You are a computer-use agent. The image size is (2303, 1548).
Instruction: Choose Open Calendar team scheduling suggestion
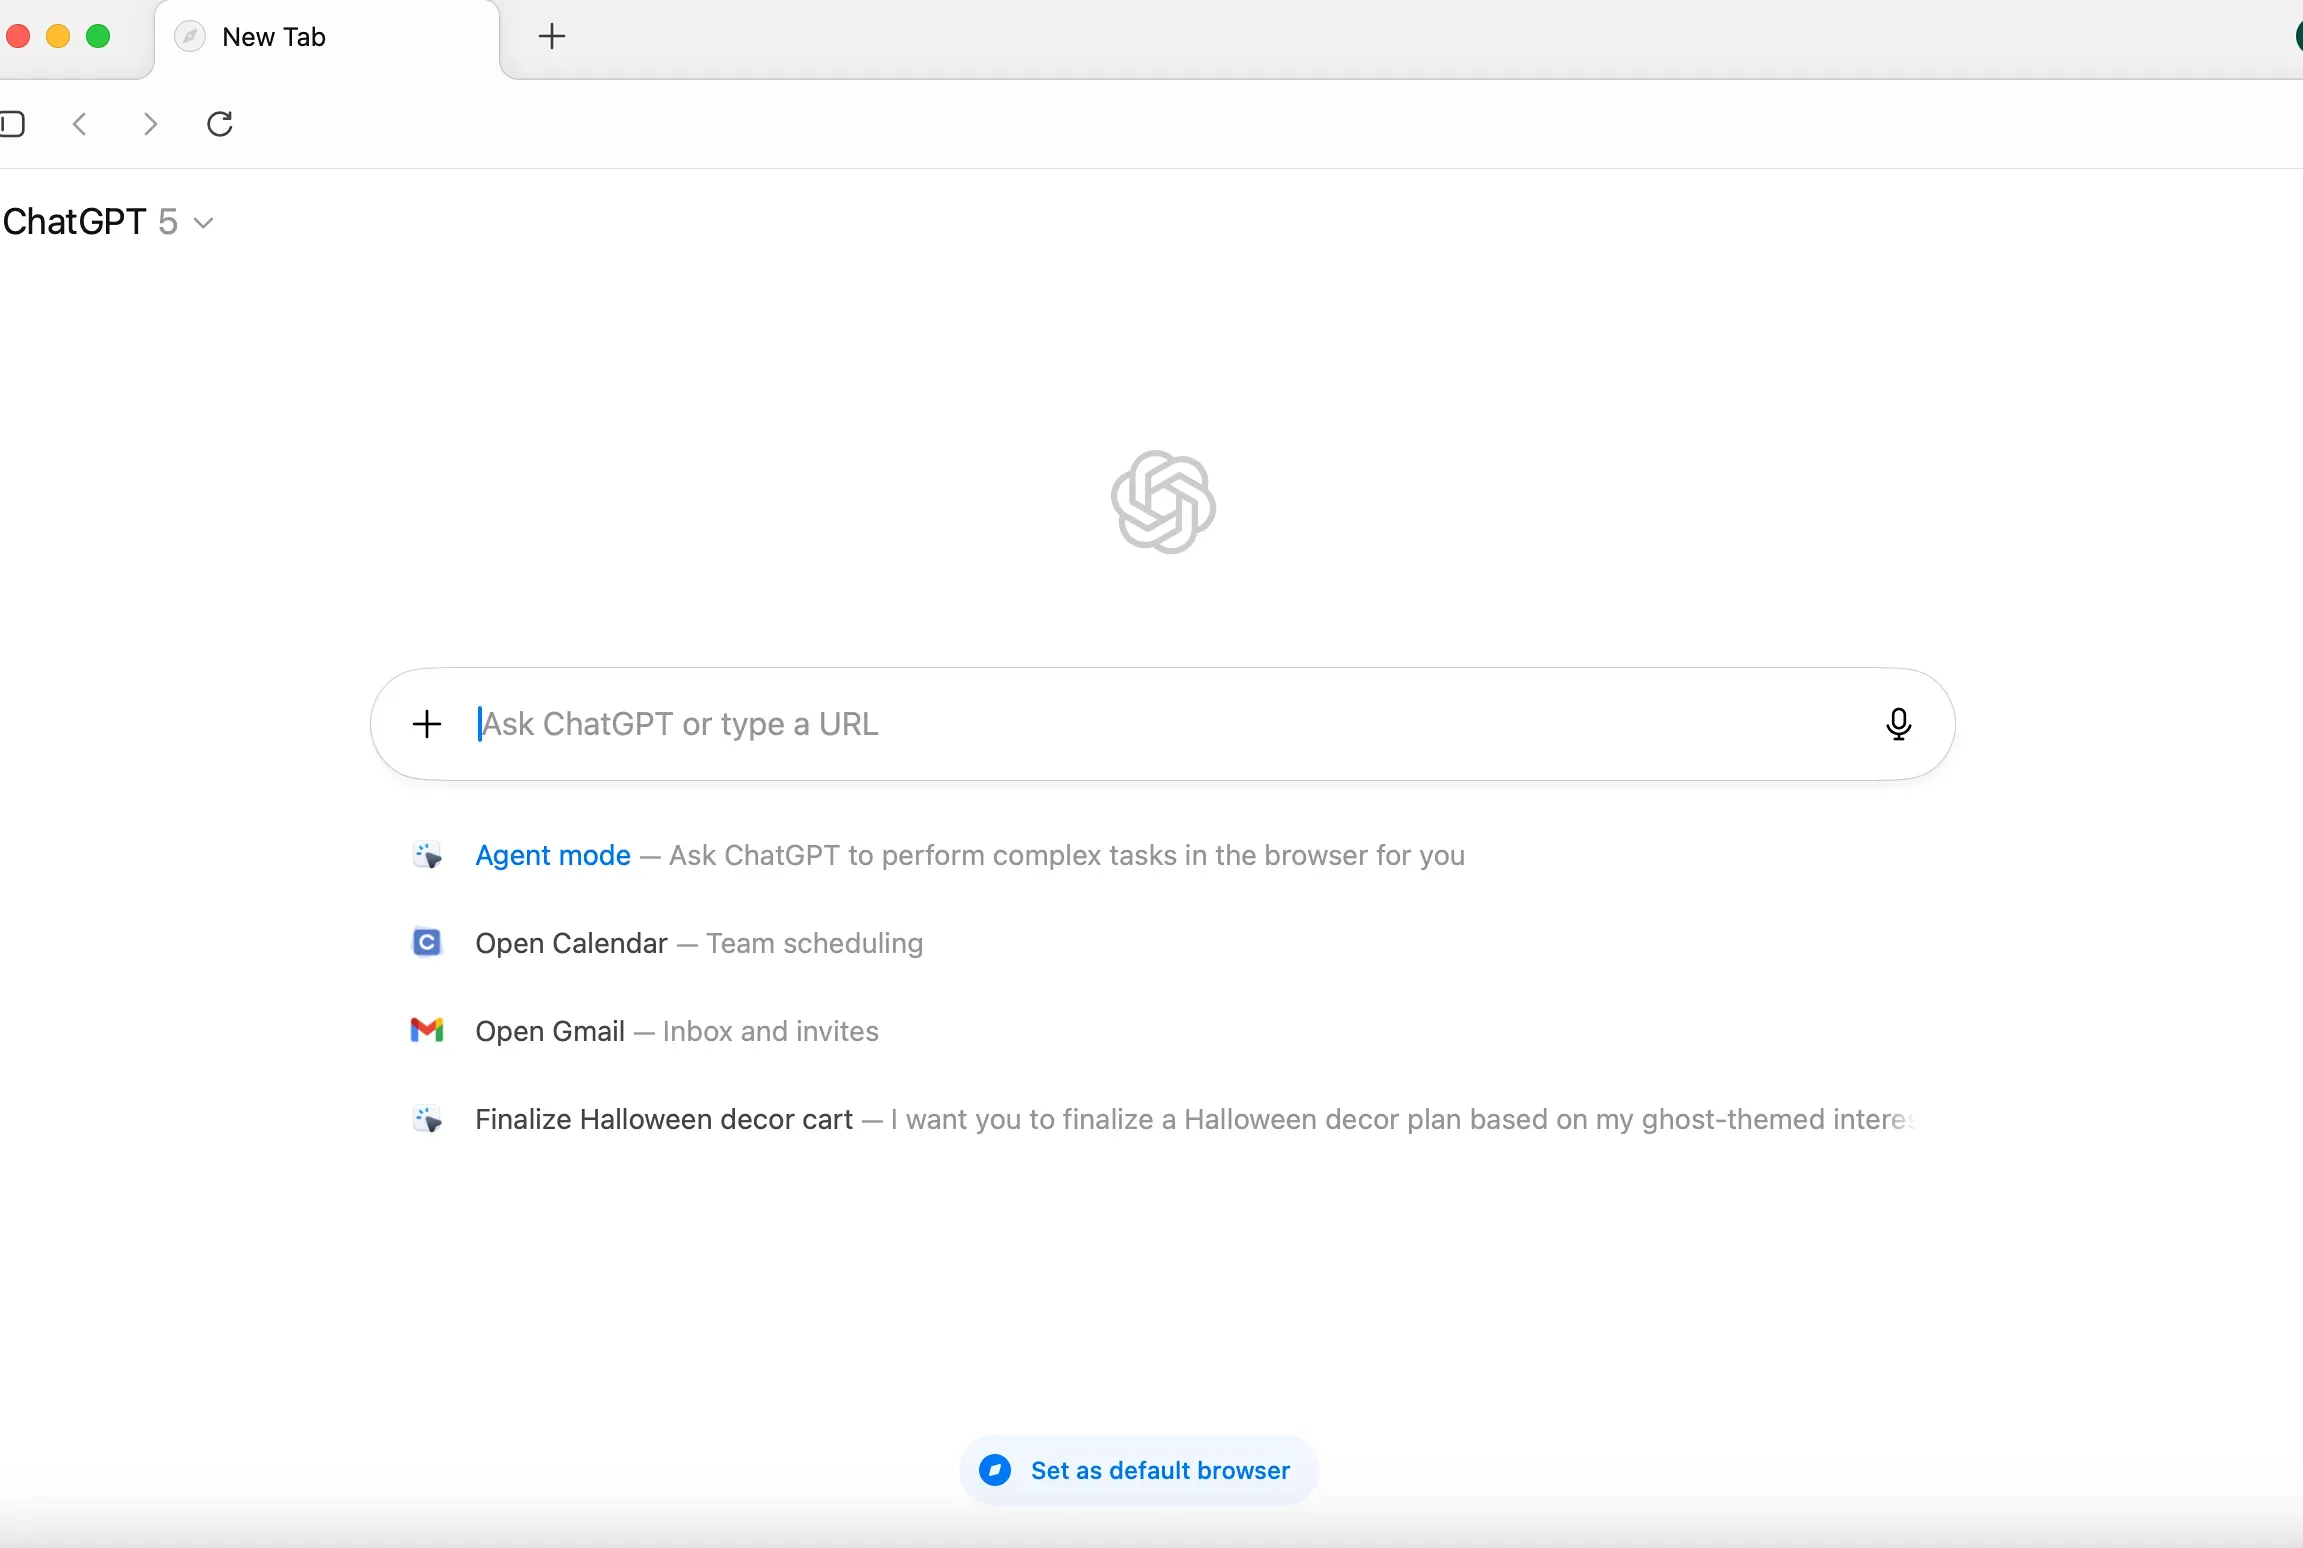pyautogui.click(x=698, y=943)
